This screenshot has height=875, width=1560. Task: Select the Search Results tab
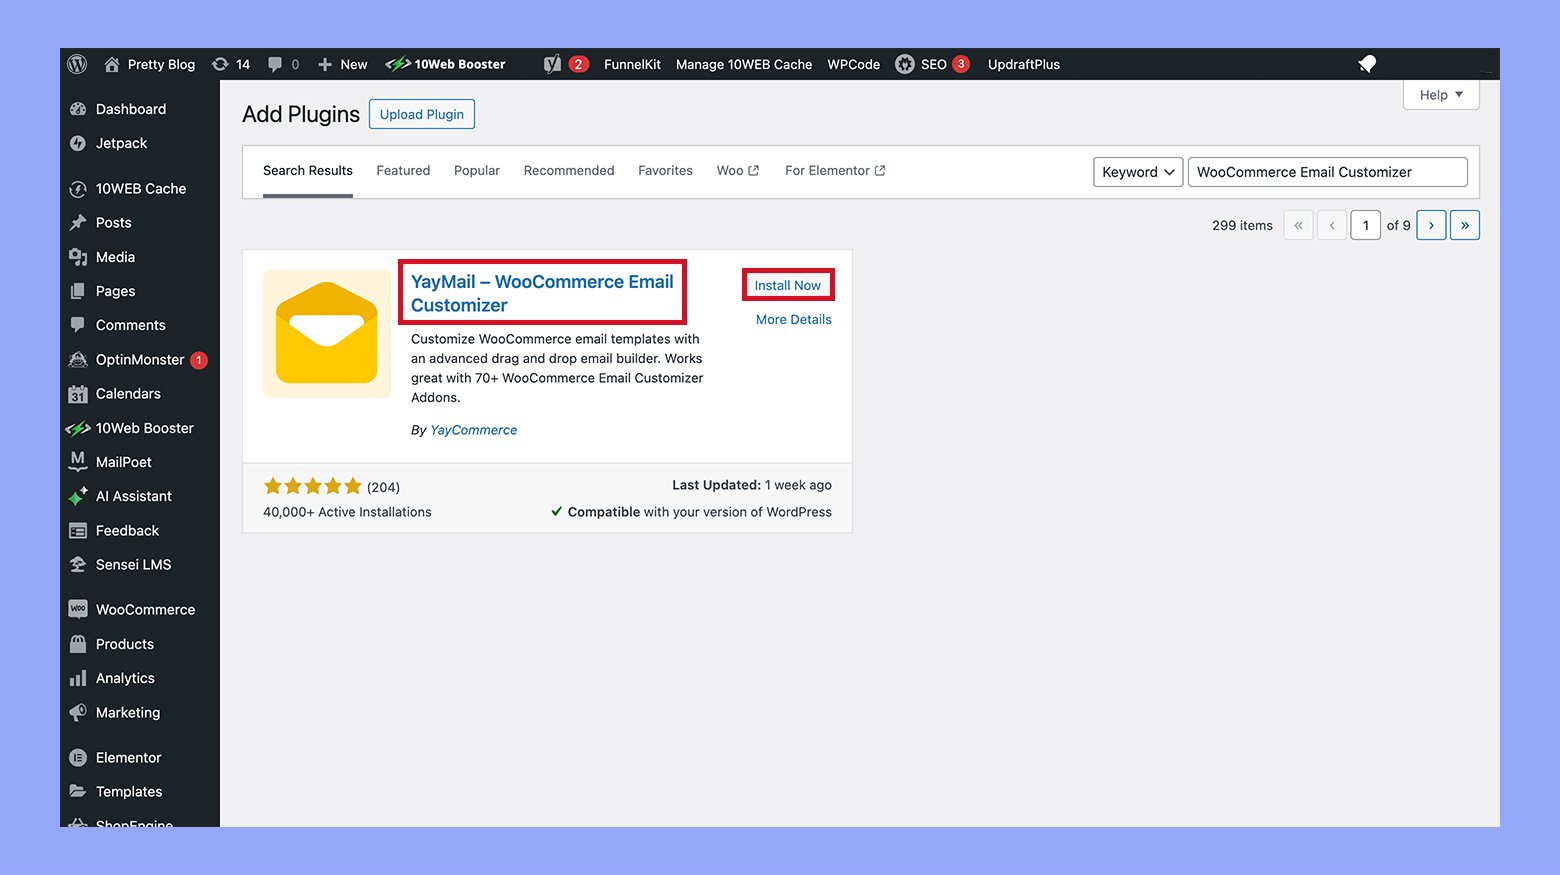click(x=308, y=171)
